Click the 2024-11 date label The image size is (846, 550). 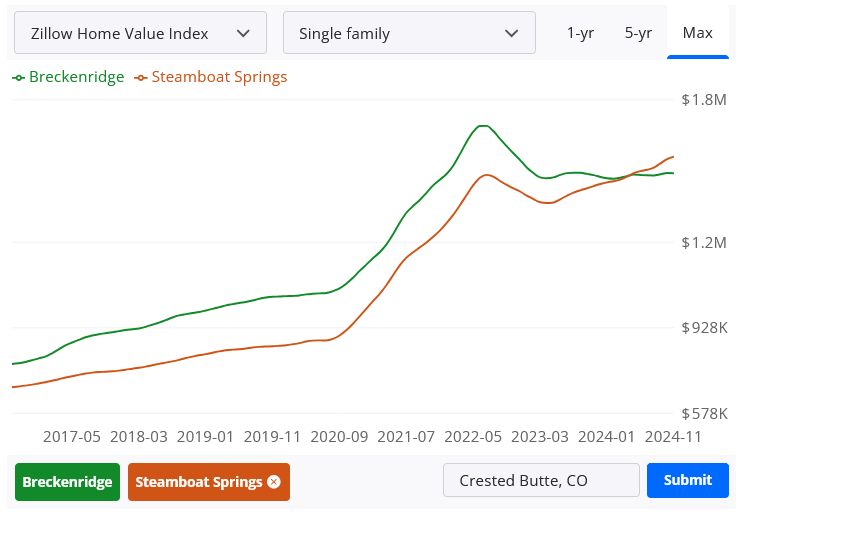(673, 437)
